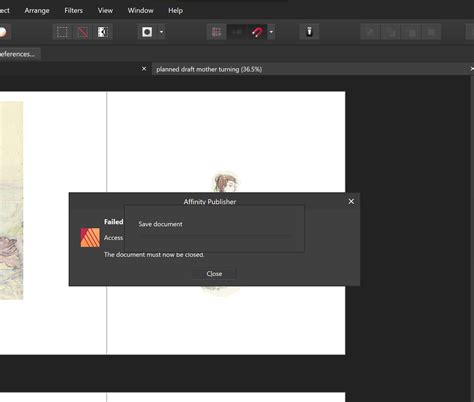Click the 'Save document' label
The width and height of the screenshot is (474, 402).
[160, 224]
